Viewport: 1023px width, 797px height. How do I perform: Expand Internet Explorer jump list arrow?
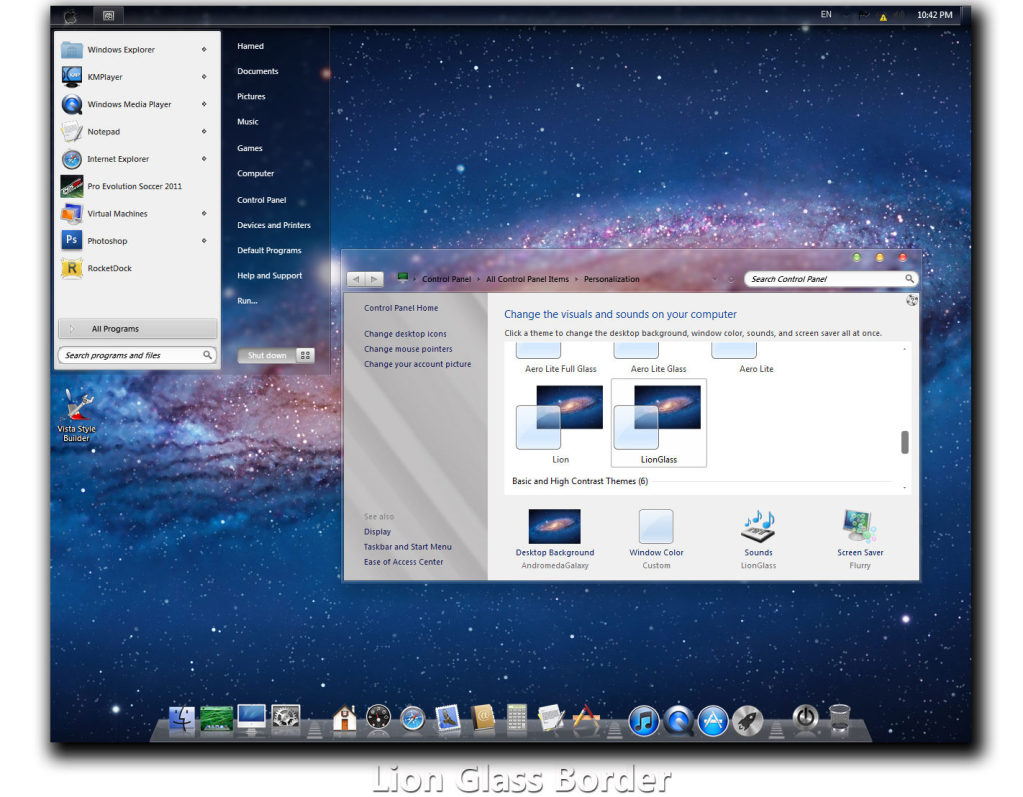204,158
